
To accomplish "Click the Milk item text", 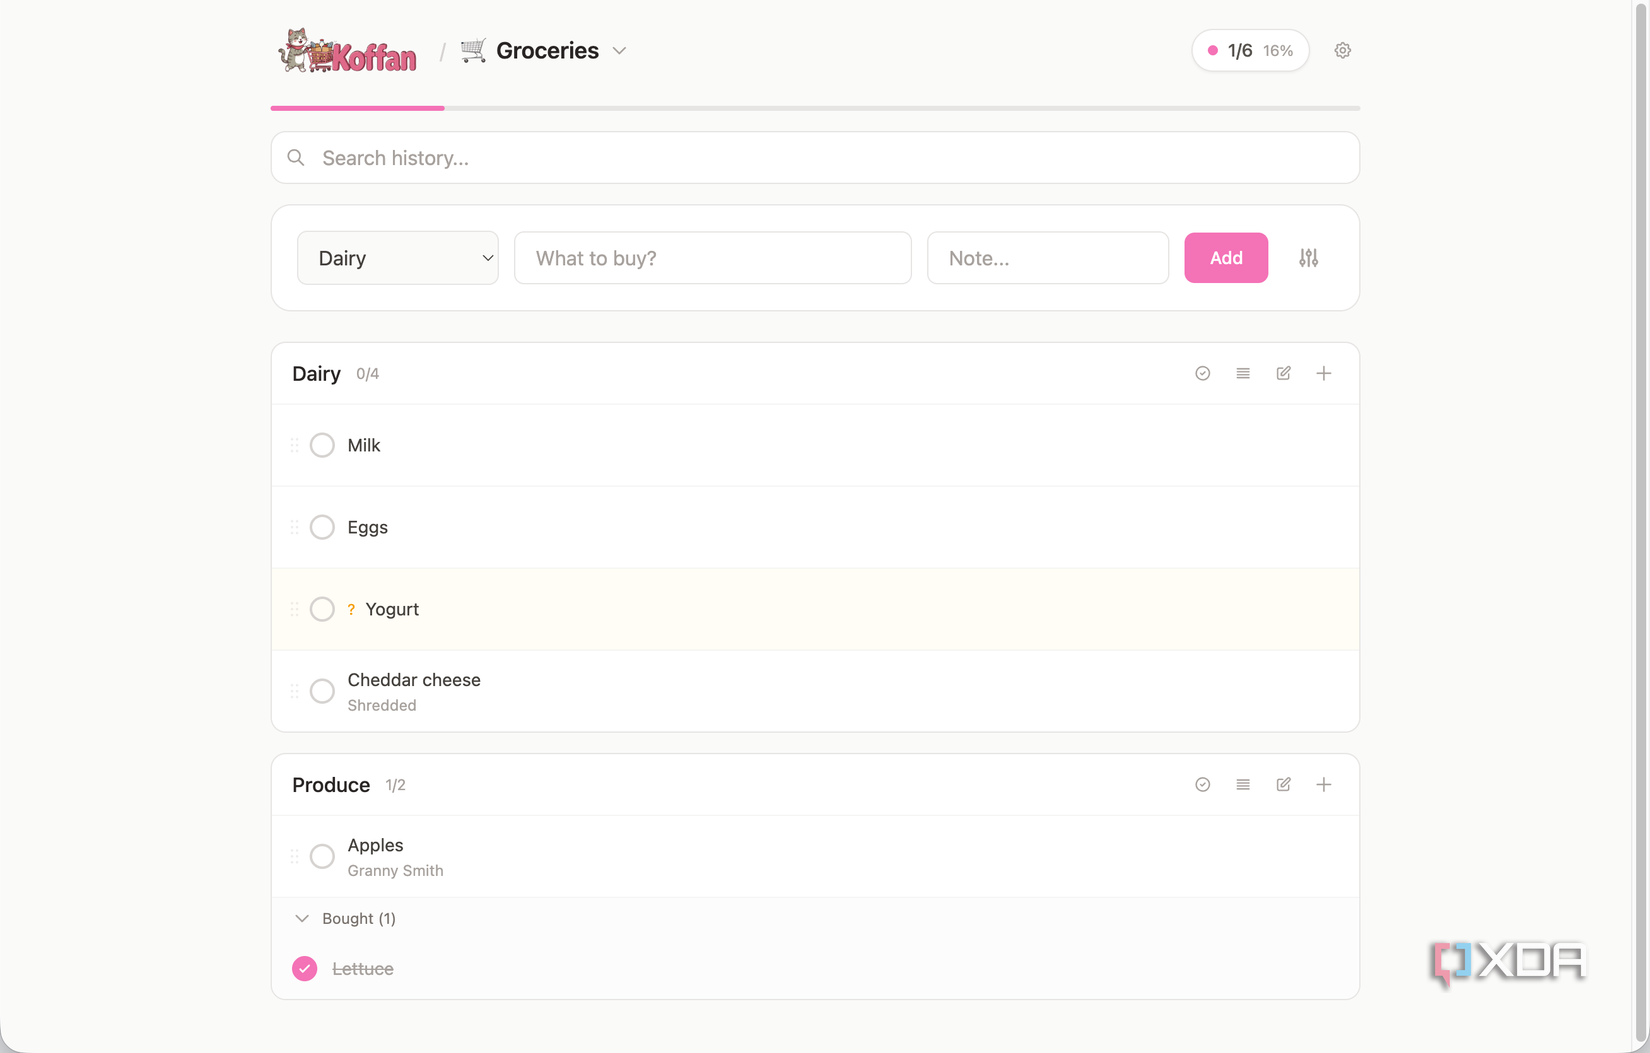I will (x=364, y=446).
